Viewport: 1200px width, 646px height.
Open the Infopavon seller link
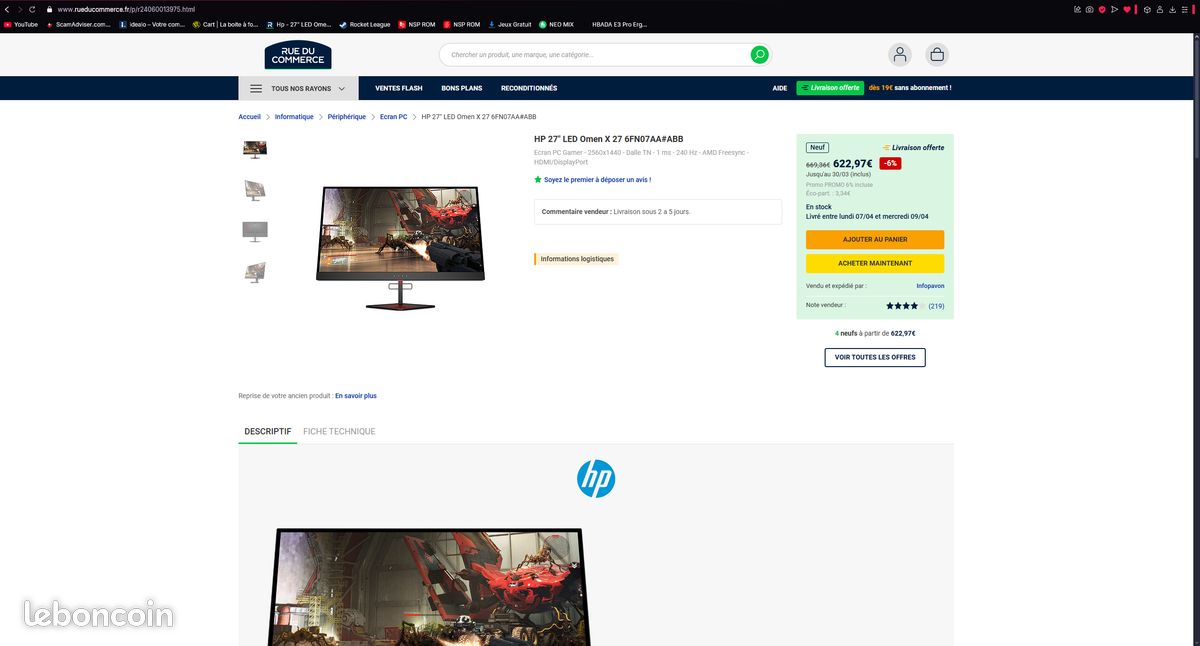coord(930,286)
